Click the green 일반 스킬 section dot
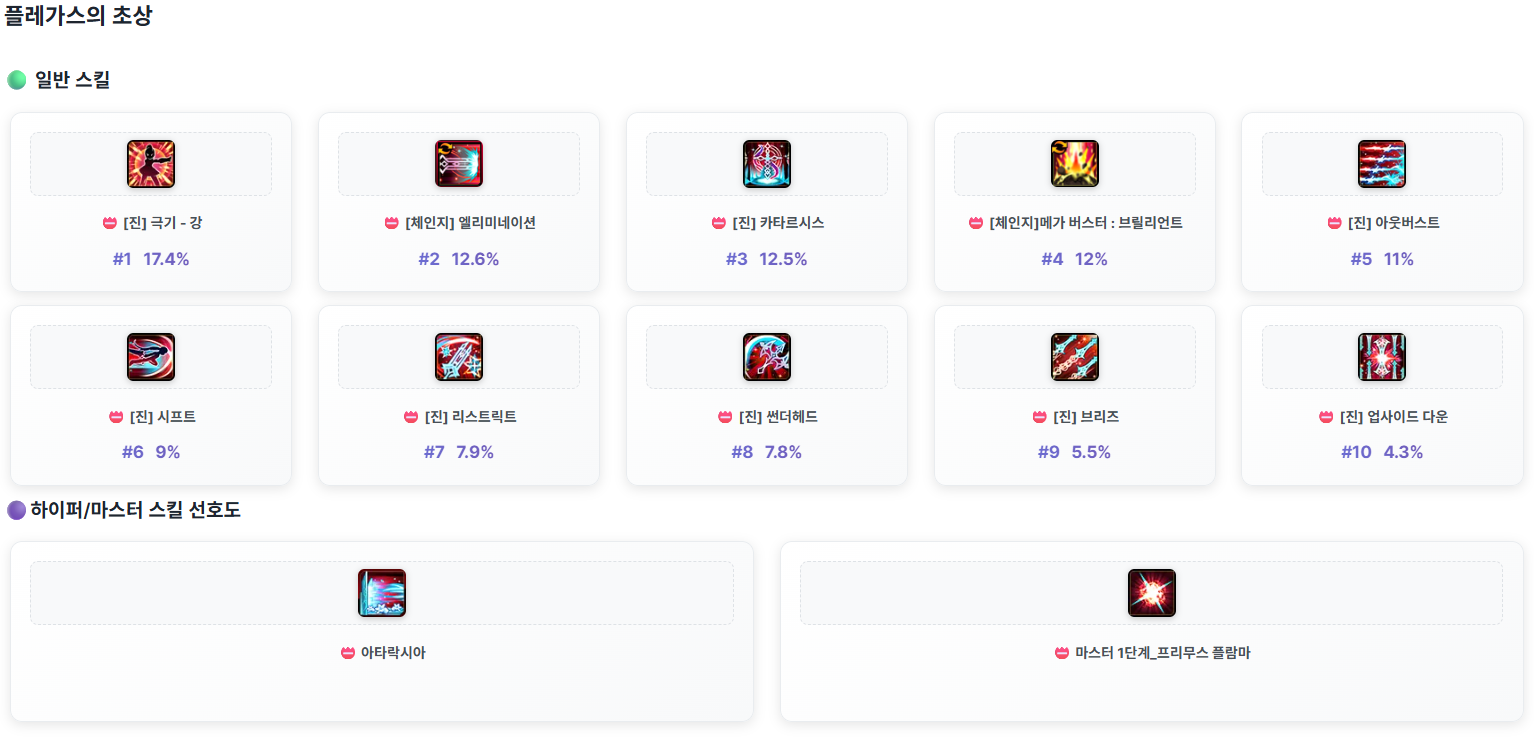The image size is (1534, 737). tap(17, 80)
